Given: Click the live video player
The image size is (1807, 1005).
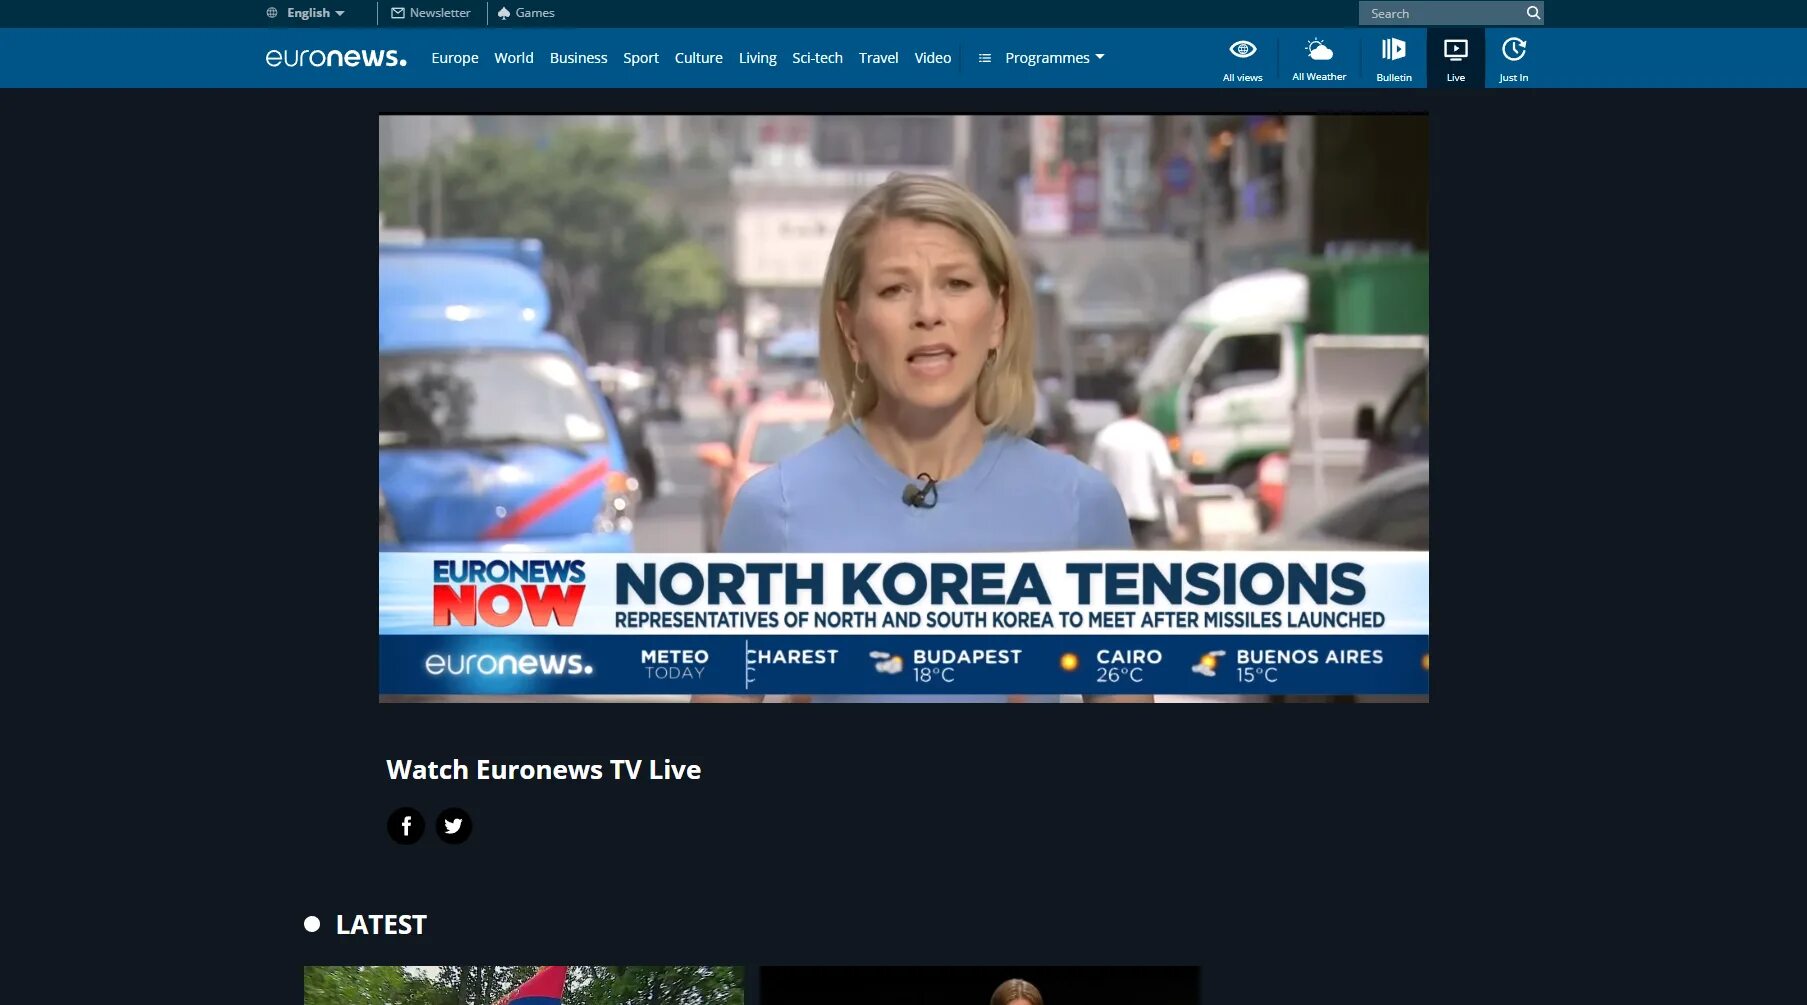Looking at the screenshot, I should (903, 408).
